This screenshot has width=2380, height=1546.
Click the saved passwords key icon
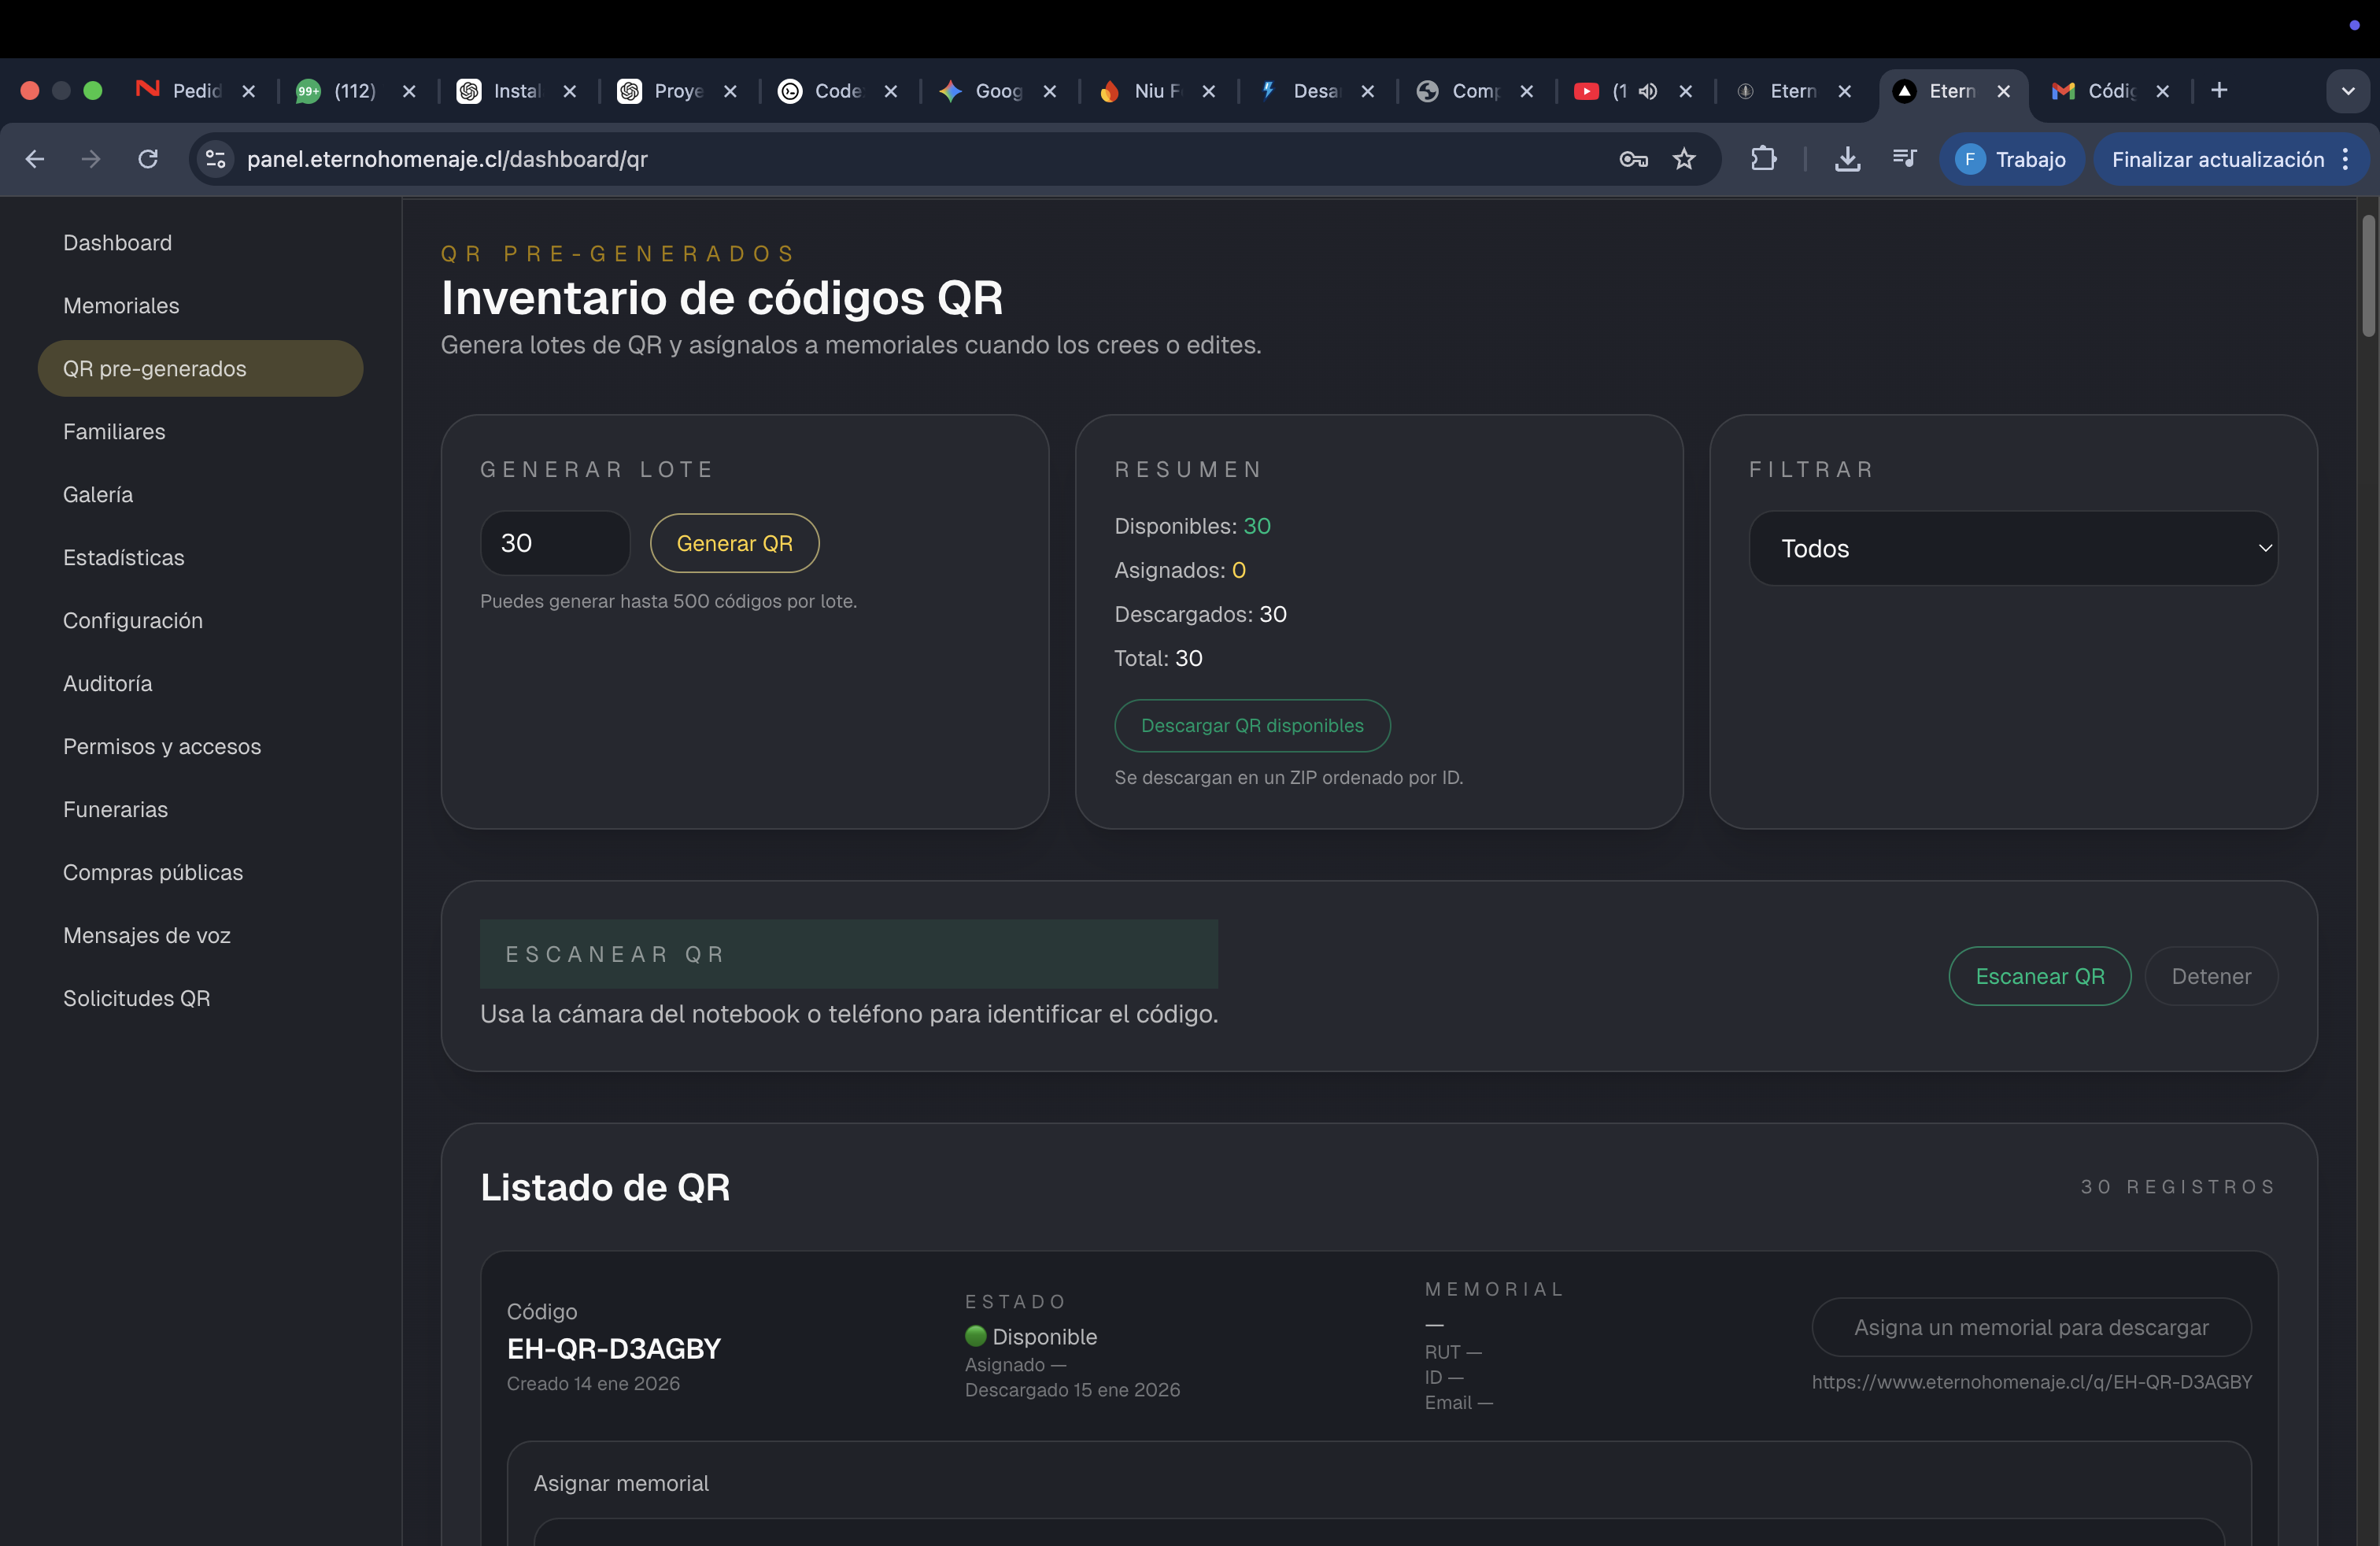pyautogui.click(x=1633, y=159)
